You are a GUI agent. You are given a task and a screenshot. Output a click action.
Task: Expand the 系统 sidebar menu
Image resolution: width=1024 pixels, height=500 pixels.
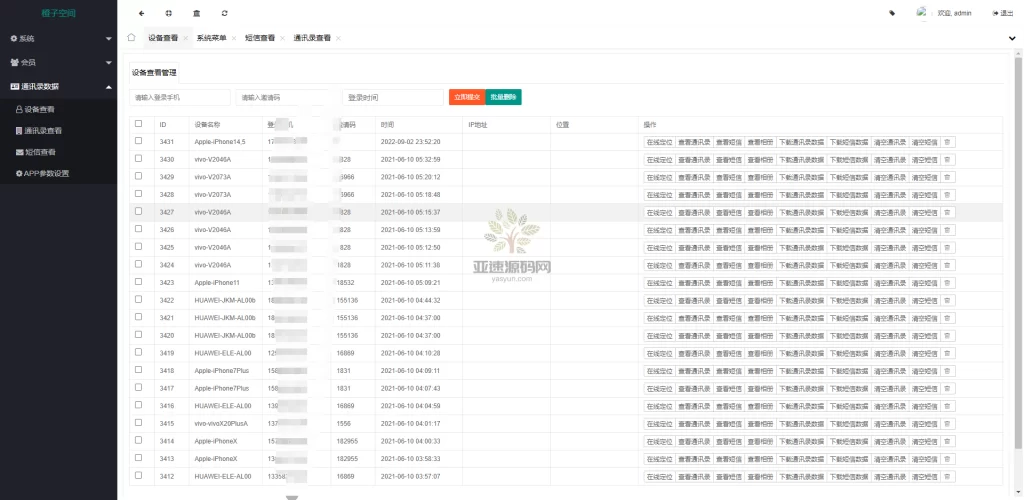click(59, 39)
